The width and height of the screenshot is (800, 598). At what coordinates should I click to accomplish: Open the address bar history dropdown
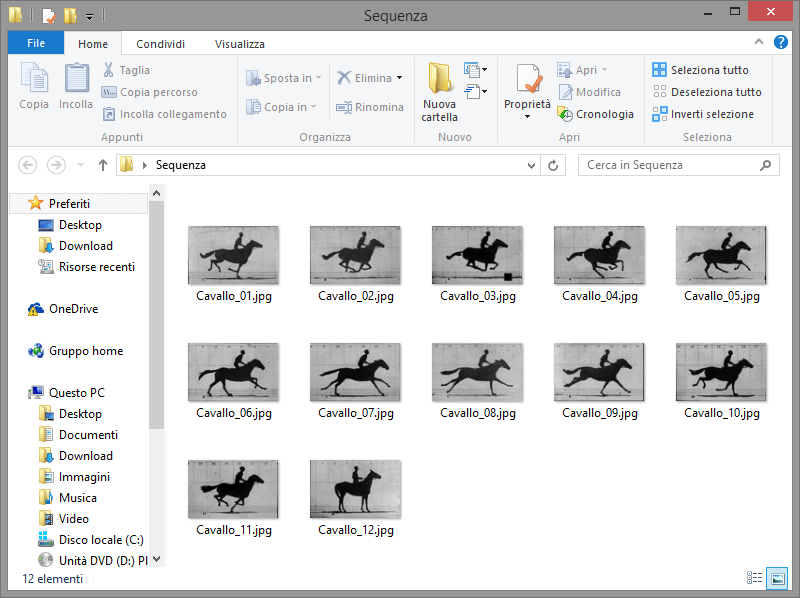531,165
